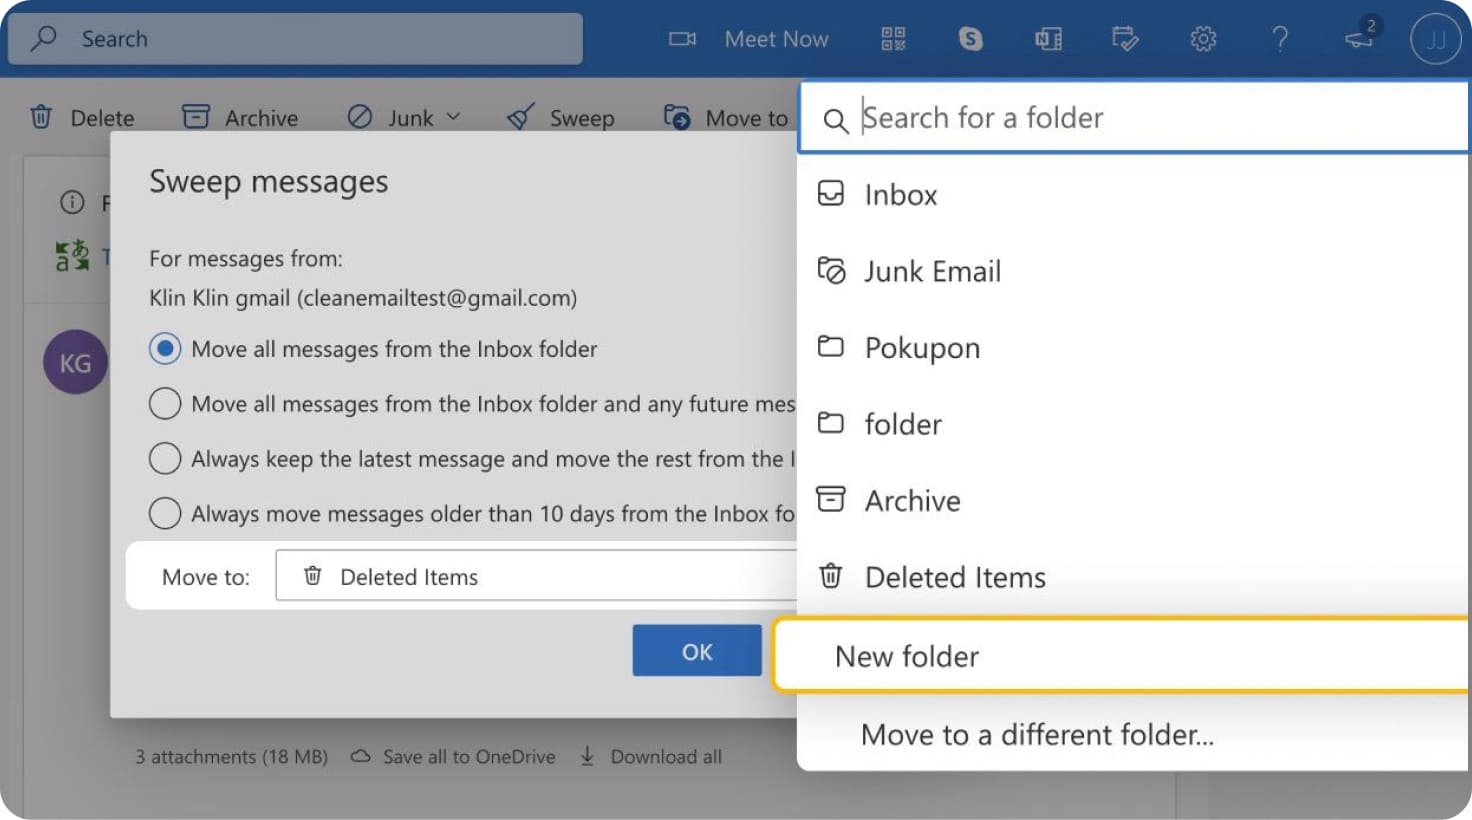Click the Help question mark
The image size is (1472, 820).
[1281, 39]
